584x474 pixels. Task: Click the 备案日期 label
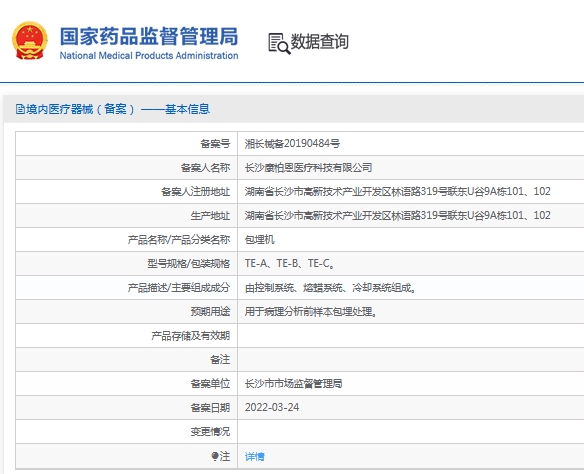[210, 407]
